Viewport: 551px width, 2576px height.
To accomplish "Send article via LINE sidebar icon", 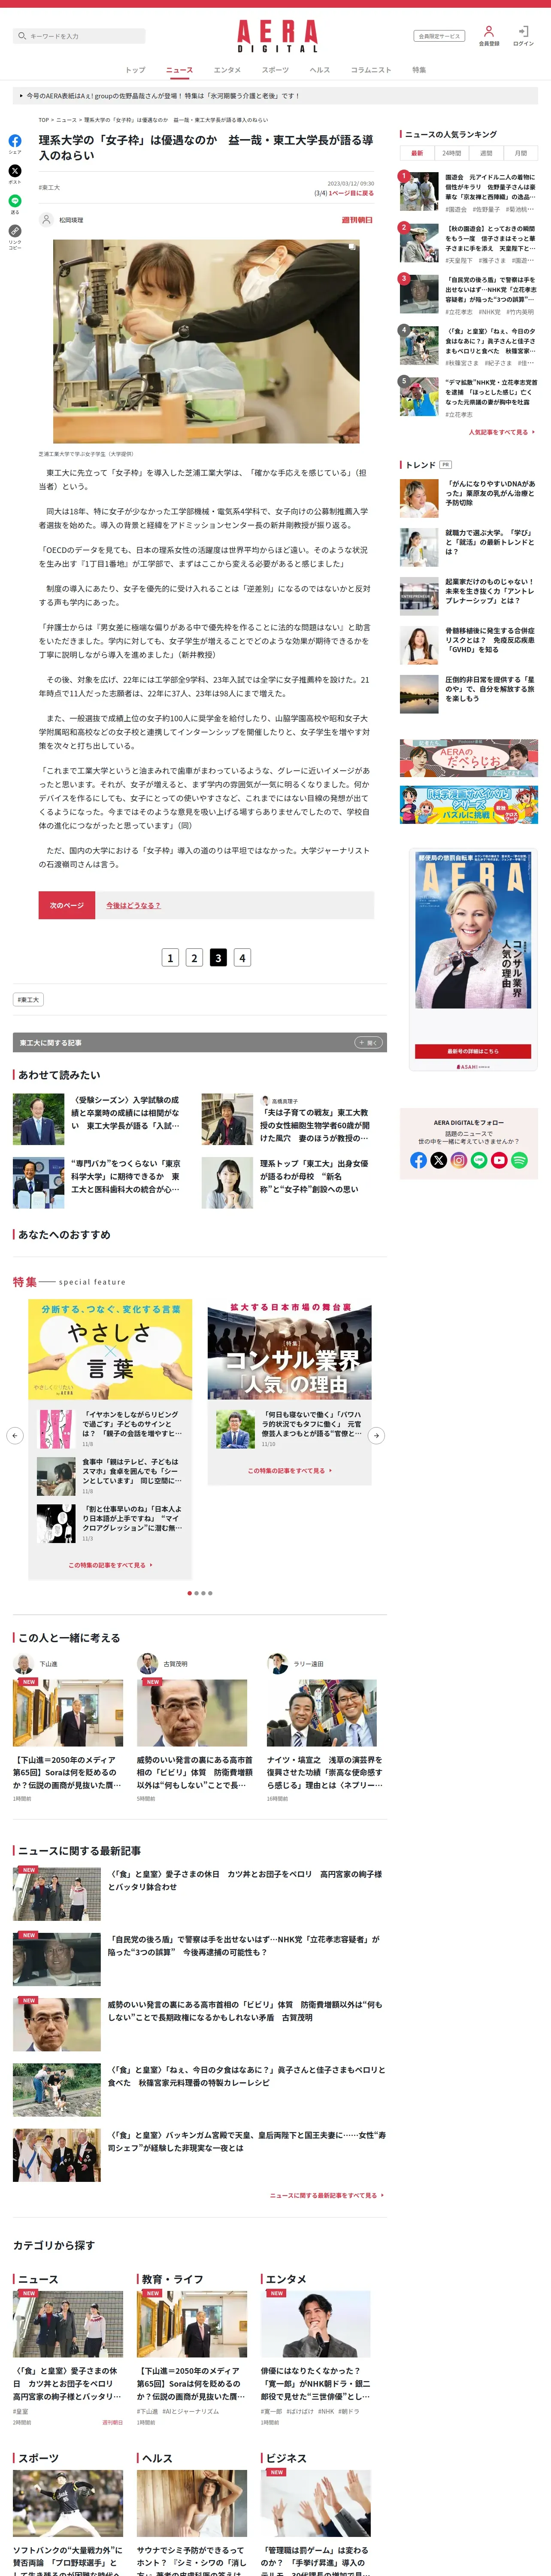I will pos(15,201).
